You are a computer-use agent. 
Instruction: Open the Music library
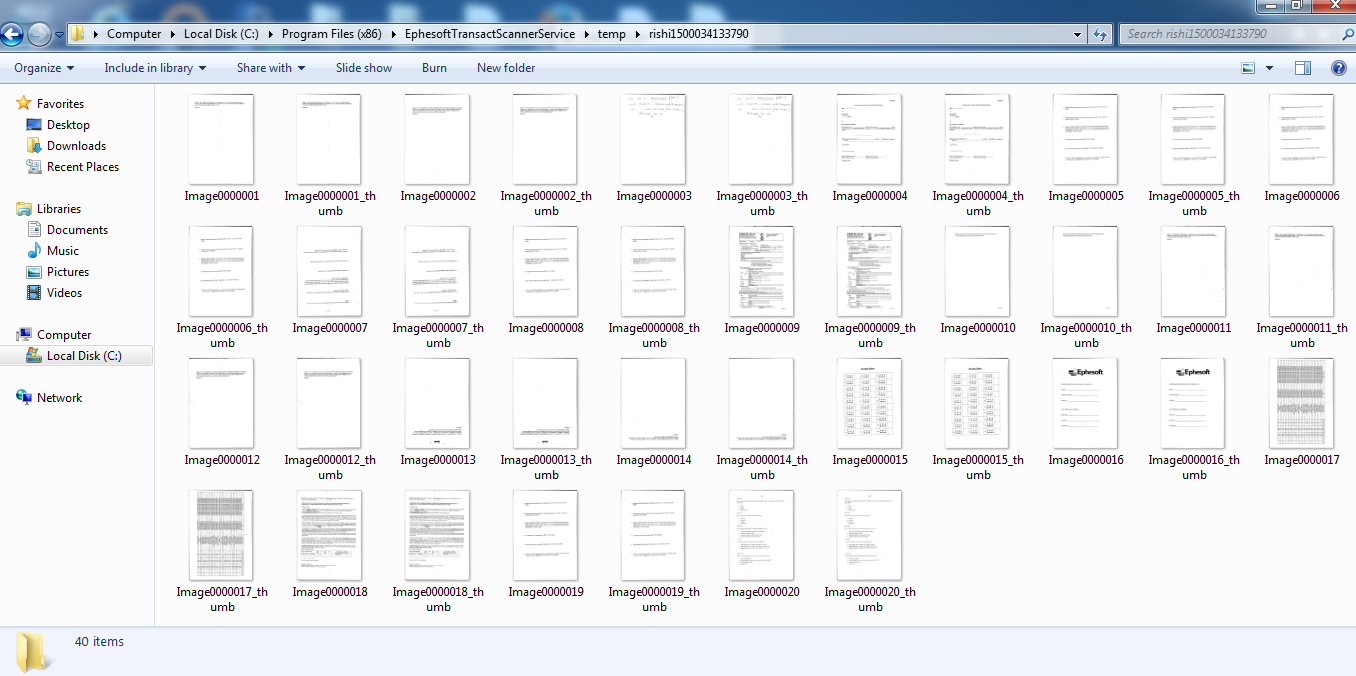pyautogui.click(x=63, y=251)
